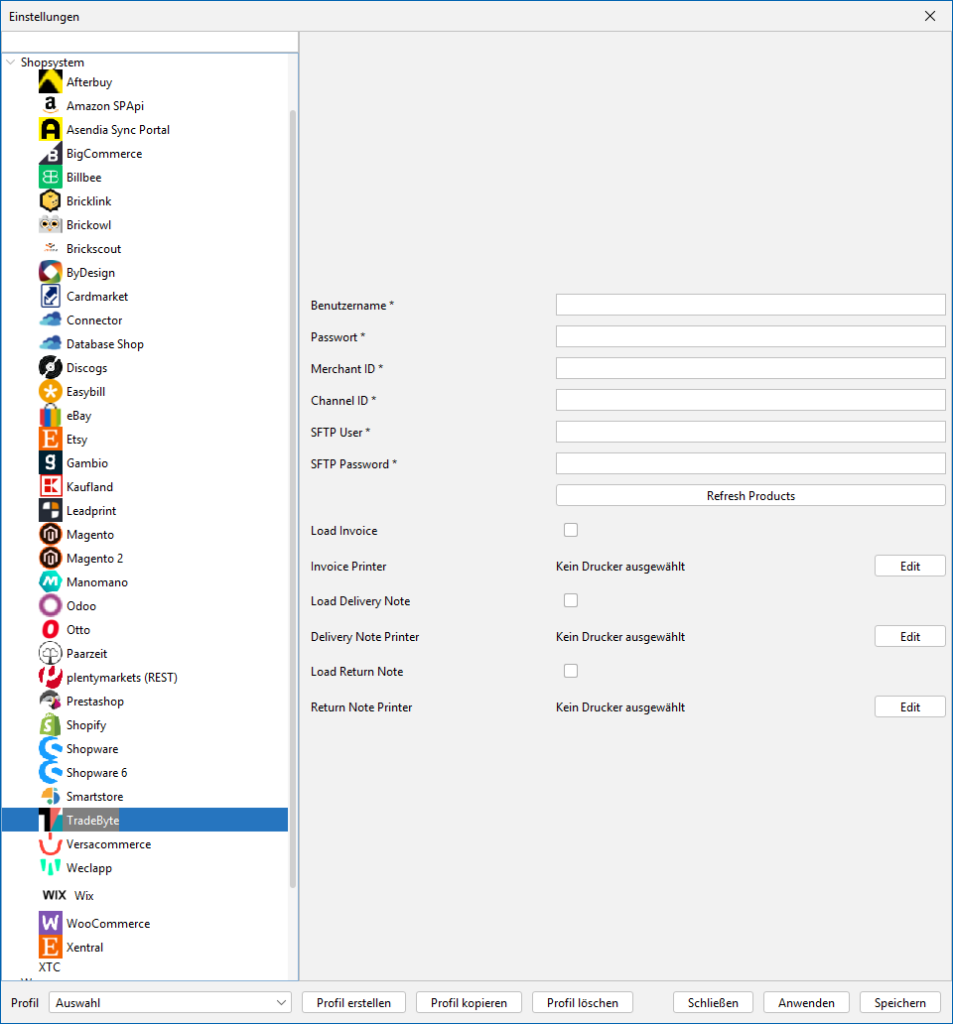
Task: Click the shop list vertical scrollbar
Action: coord(293,500)
